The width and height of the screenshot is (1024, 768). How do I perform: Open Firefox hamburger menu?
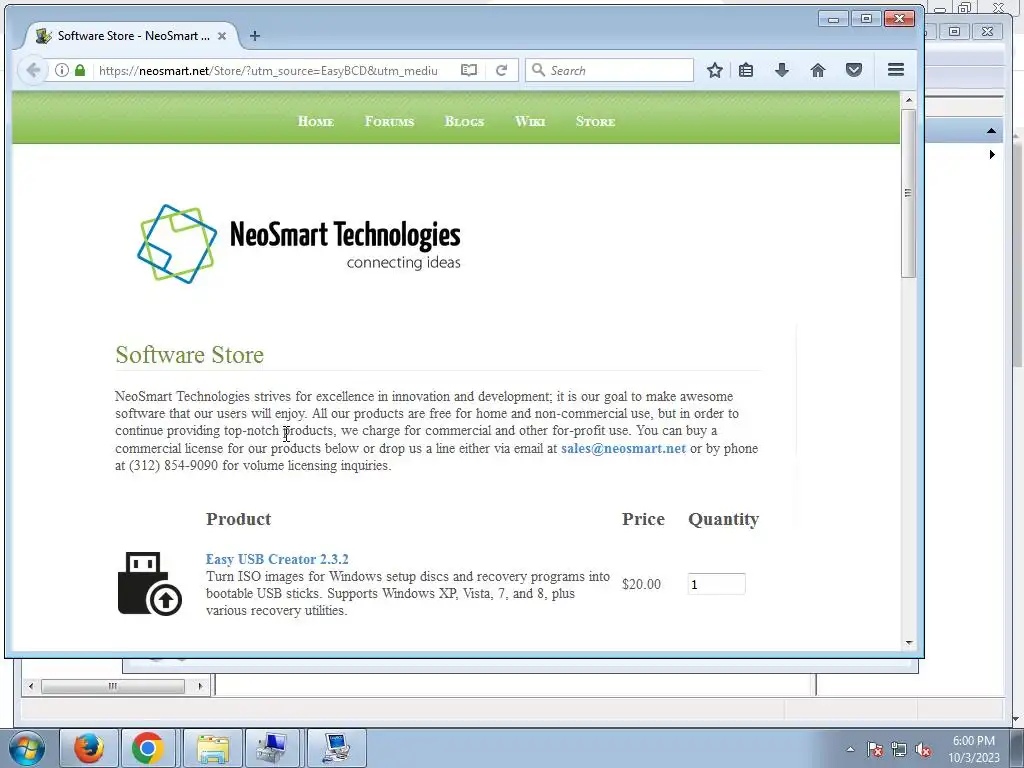point(896,69)
